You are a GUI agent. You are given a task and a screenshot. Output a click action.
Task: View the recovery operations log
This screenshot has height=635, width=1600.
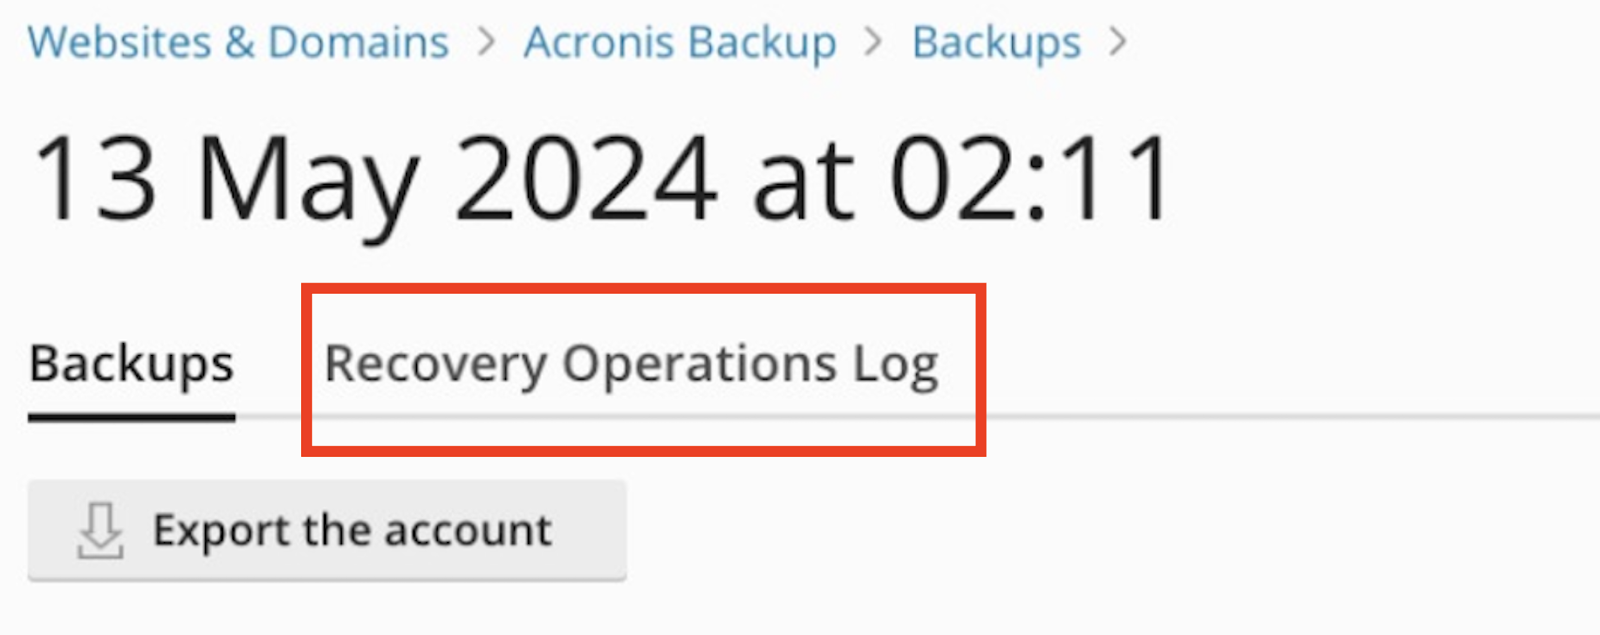click(x=632, y=365)
